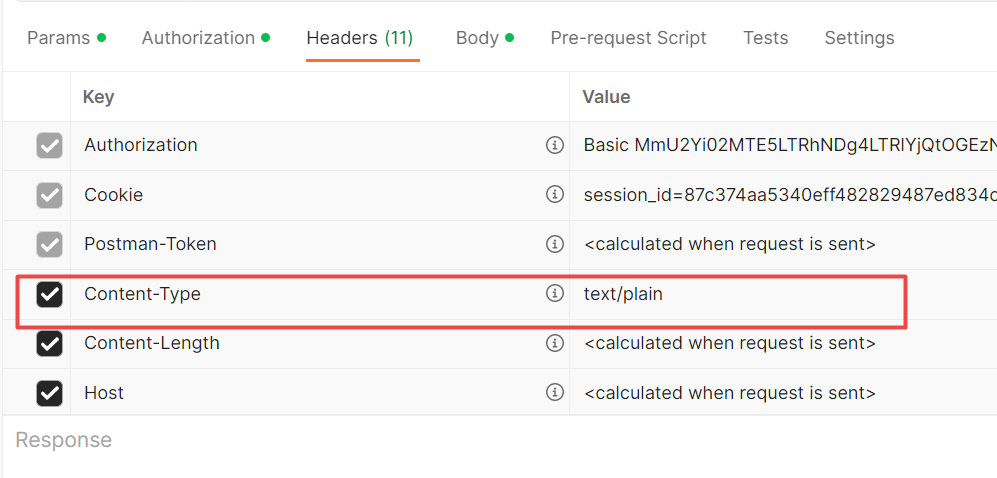
Task: Toggle the Authorization header checkbox
Action: [x=49, y=145]
